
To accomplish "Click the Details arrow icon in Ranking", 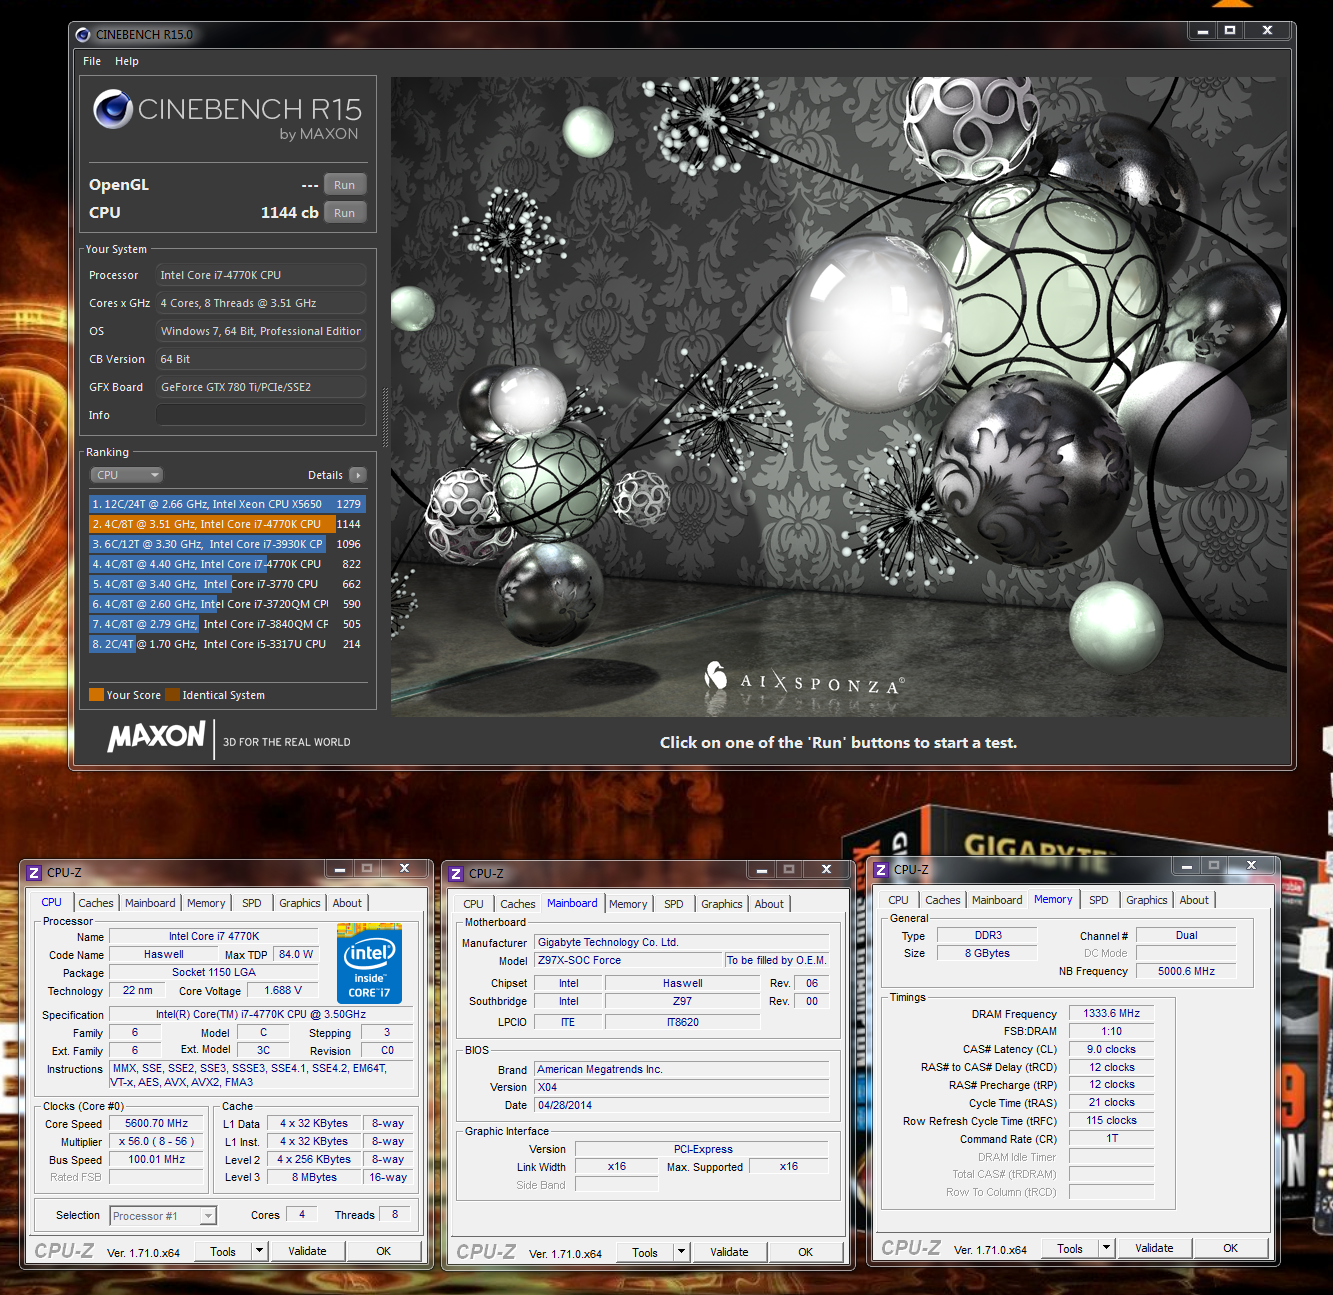I will tap(358, 475).
